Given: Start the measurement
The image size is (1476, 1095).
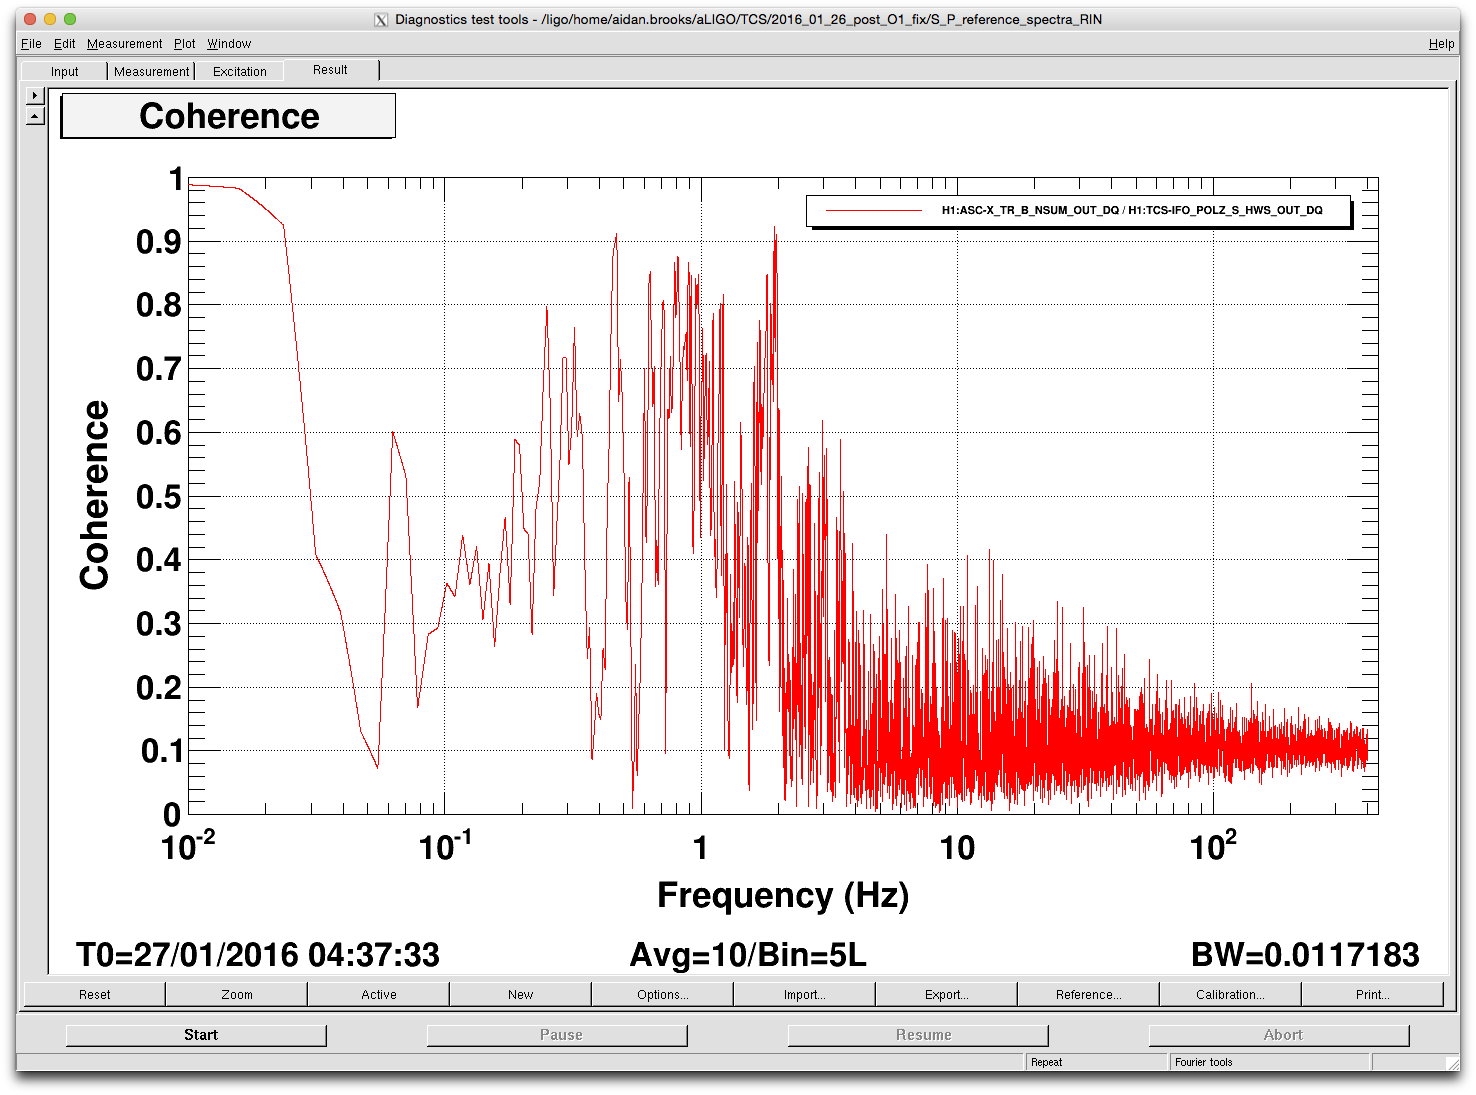Looking at the screenshot, I should pyautogui.click(x=197, y=1035).
